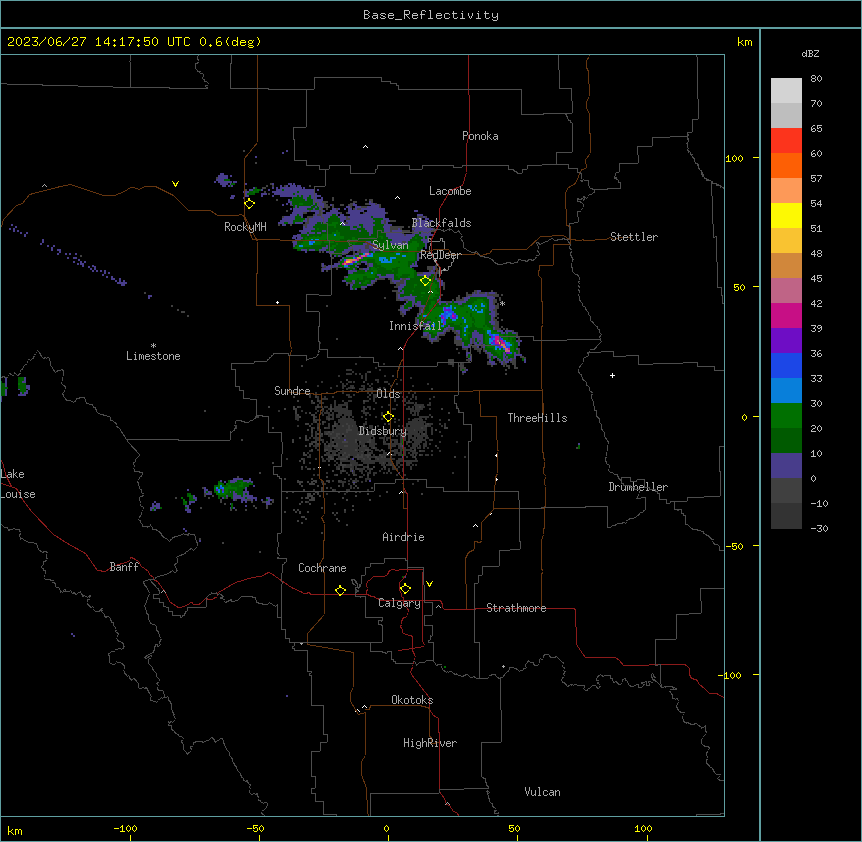Viewport: 862px width, 842px height.
Task: Click the Limestone label
Action: click(153, 356)
